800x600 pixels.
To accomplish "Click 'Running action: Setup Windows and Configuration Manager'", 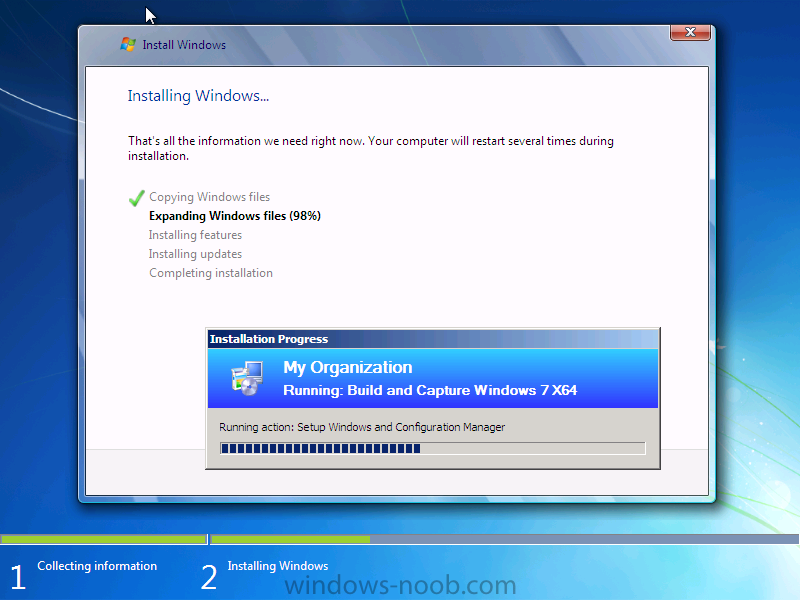I will point(362,427).
